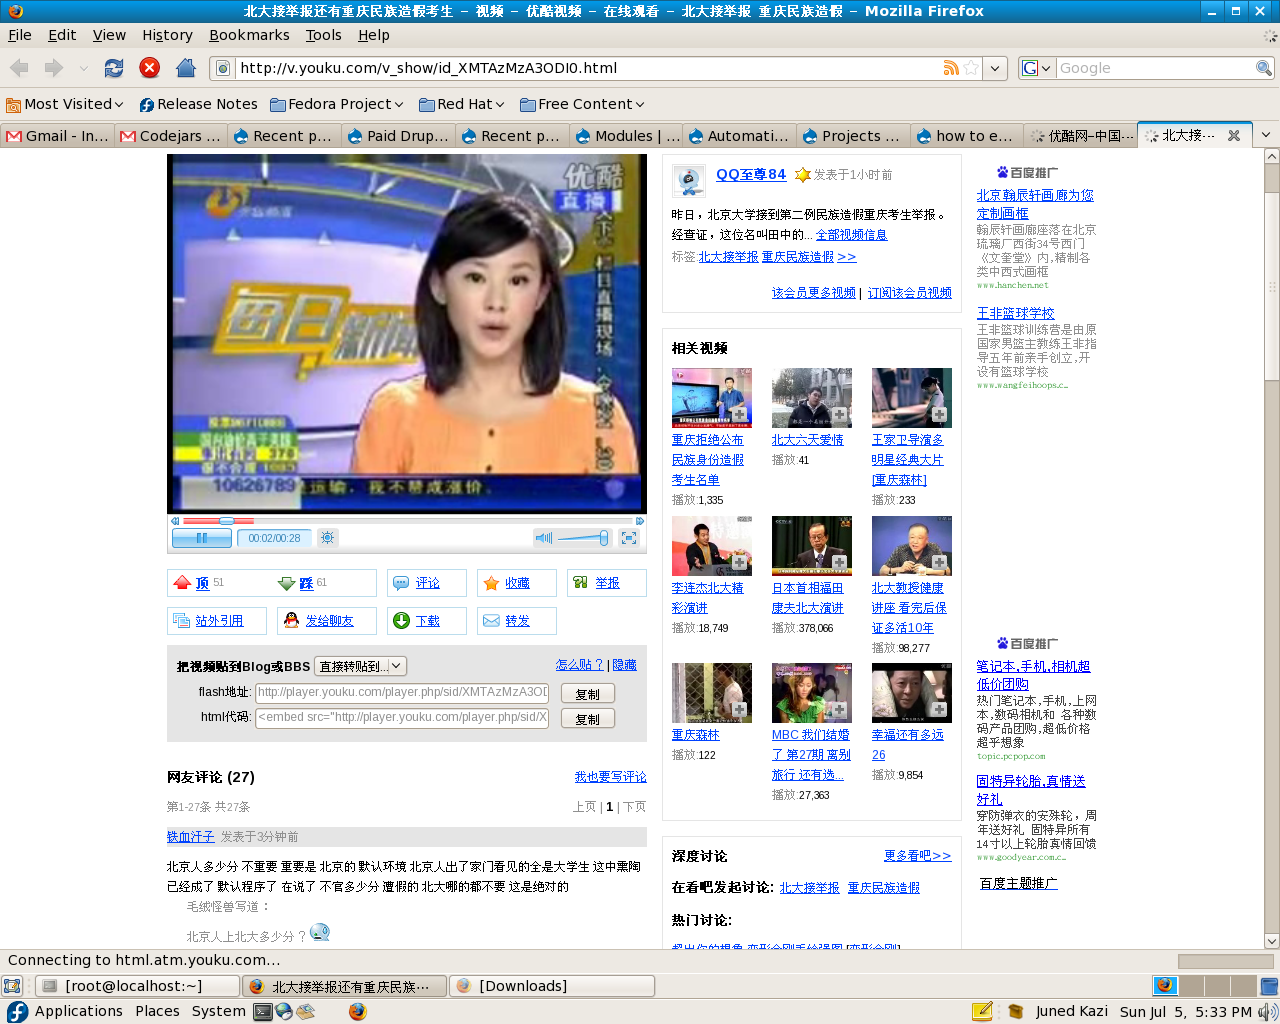Click the flash地址 URL text field
The width and height of the screenshot is (1280, 1024).
[402, 692]
